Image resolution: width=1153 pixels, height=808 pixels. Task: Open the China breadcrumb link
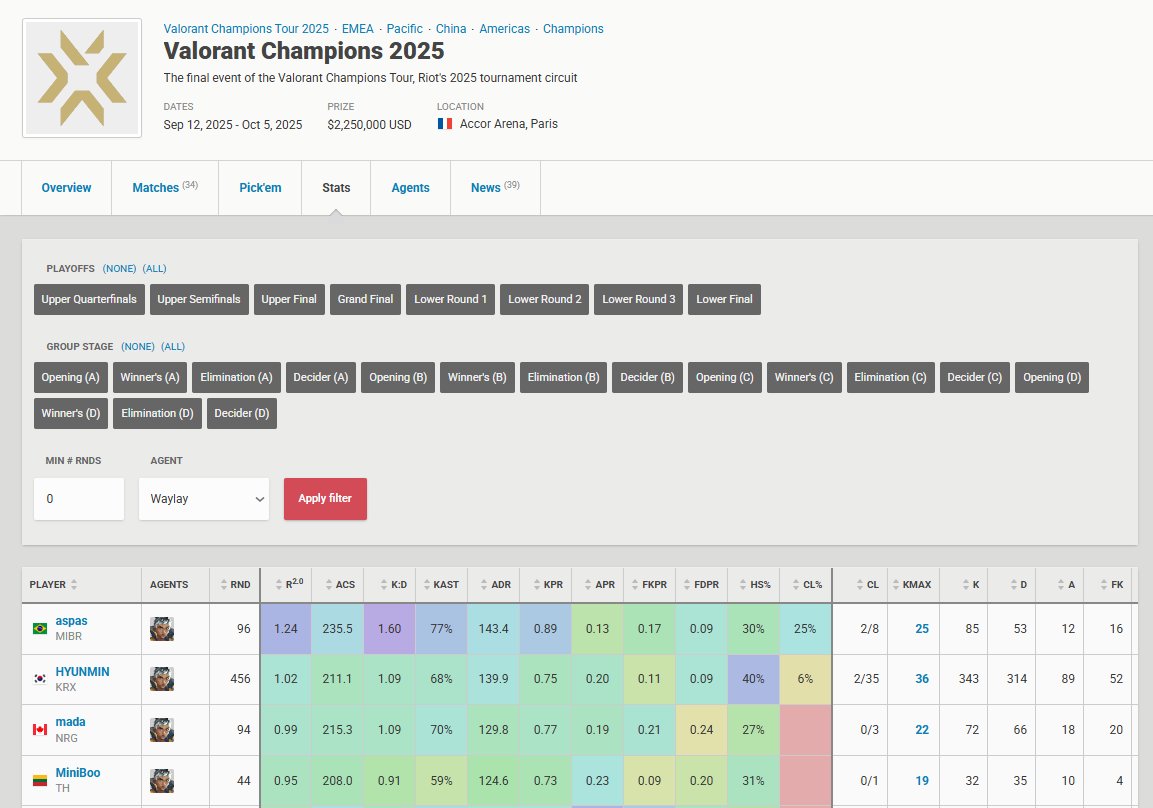click(x=451, y=29)
